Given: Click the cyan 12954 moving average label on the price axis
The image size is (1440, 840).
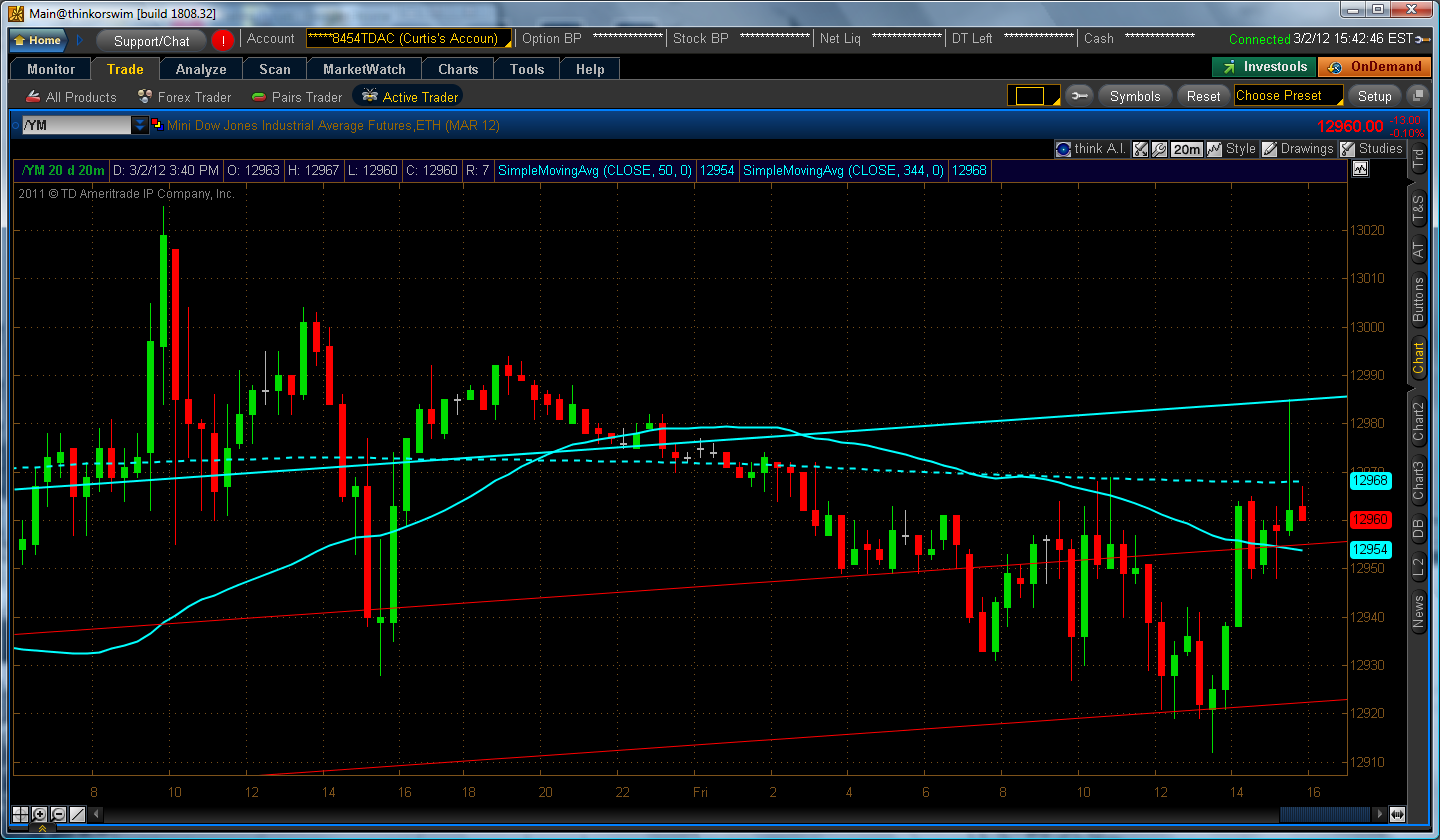Looking at the screenshot, I should click(x=1370, y=549).
